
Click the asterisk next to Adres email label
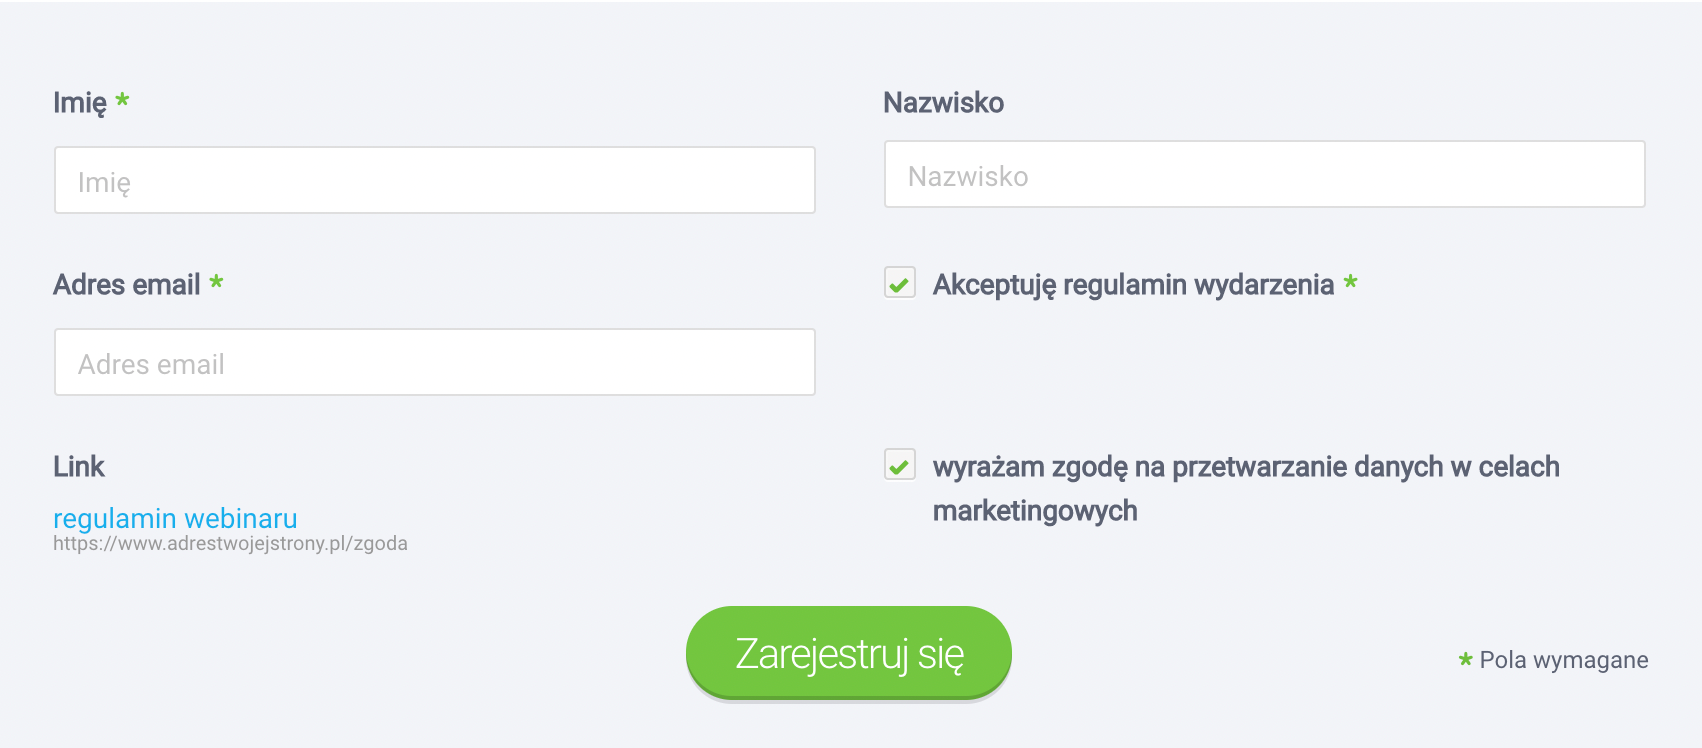pyautogui.click(x=216, y=283)
